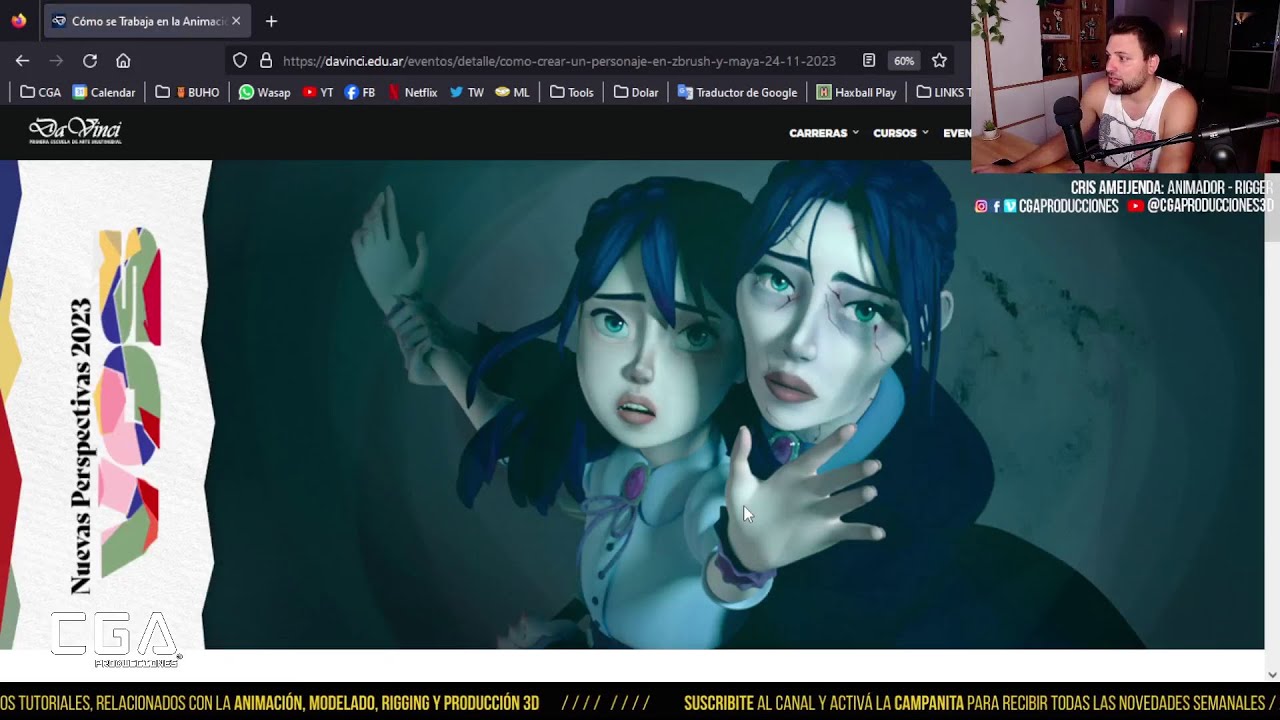
Task: Open the TW Twitter bookmark
Action: 466,92
